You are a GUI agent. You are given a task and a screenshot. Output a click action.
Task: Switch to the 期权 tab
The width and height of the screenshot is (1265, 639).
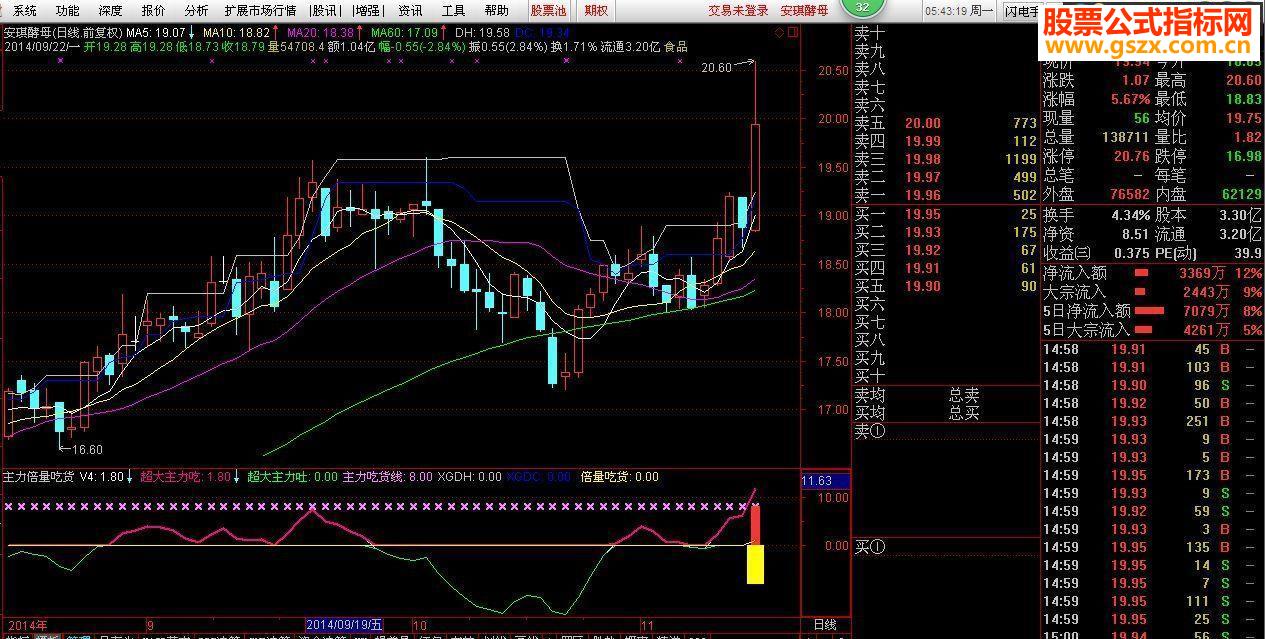click(x=596, y=10)
